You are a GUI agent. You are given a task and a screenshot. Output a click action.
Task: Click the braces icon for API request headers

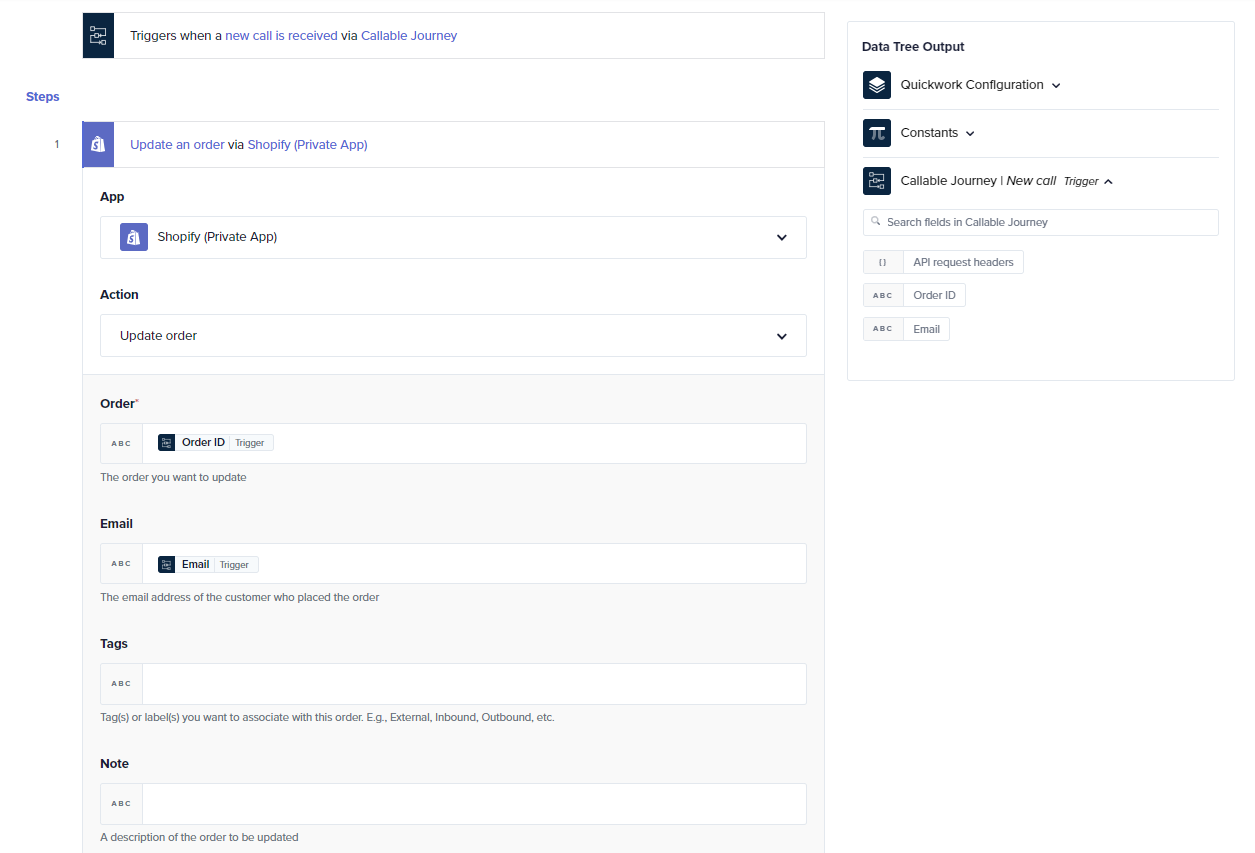(x=883, y=262)
